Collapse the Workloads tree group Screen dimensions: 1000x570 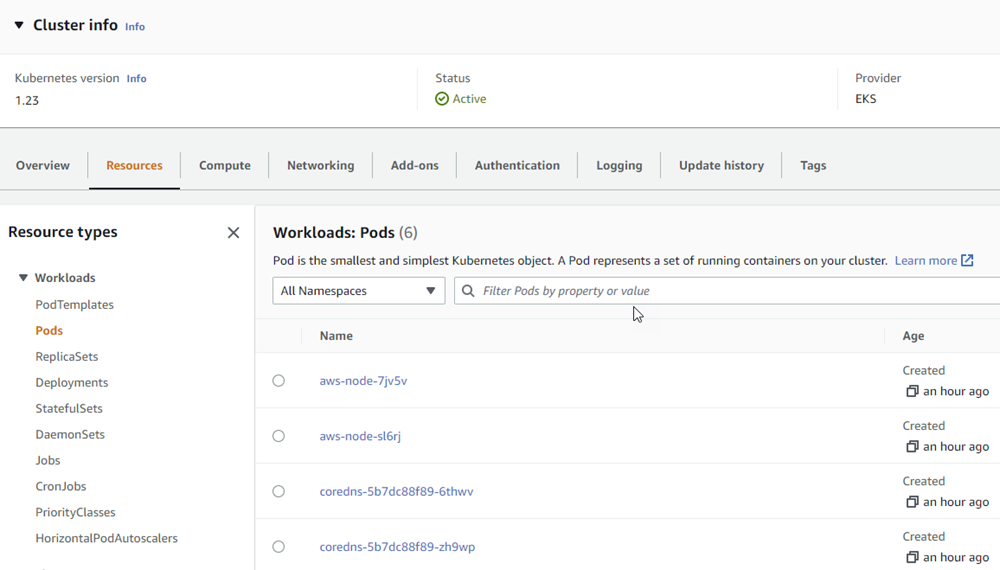tap(23, 278)
